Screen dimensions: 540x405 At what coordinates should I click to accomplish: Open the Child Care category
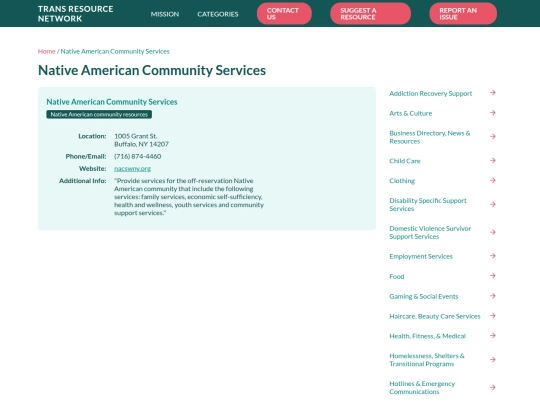point(405,161)
